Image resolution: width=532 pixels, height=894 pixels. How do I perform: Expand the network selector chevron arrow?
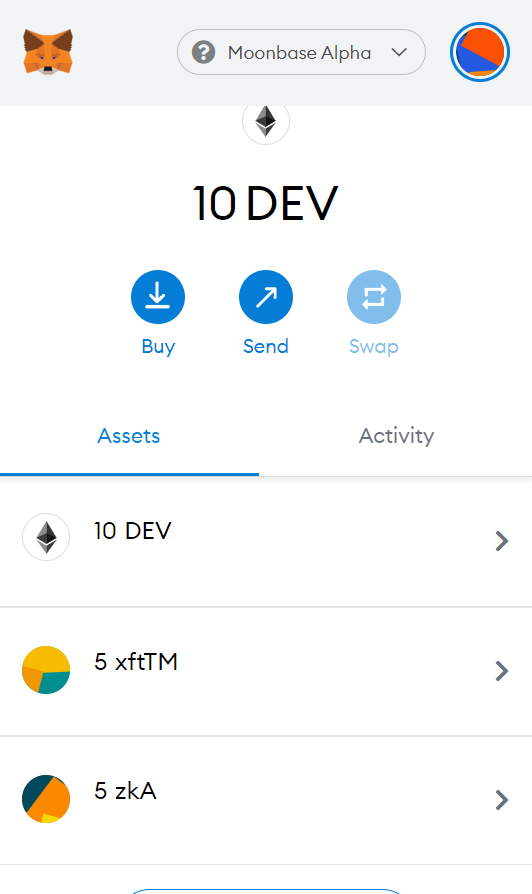coord(399,52)
